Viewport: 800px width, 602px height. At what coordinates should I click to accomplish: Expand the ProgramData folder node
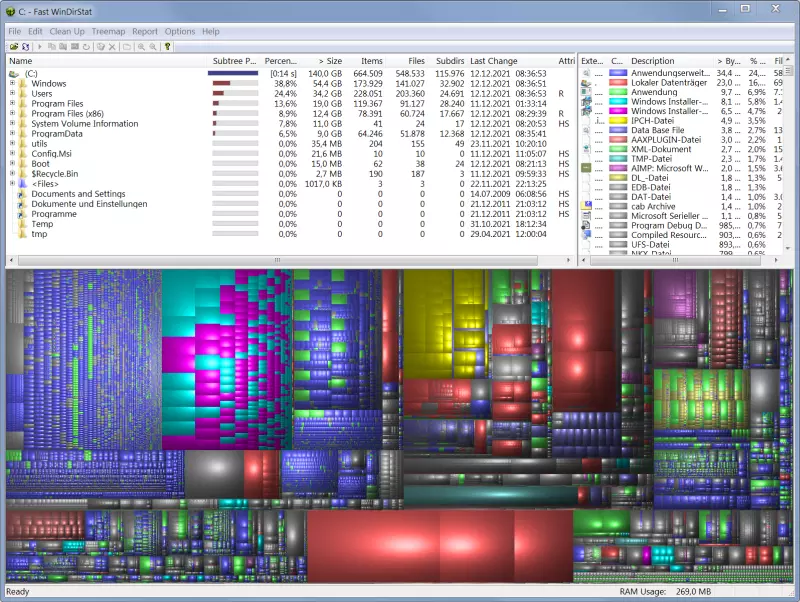[x=12, y=133]
